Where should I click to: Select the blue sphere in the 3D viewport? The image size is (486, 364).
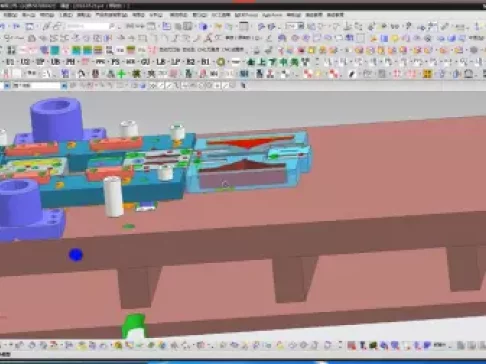[76, 255]
